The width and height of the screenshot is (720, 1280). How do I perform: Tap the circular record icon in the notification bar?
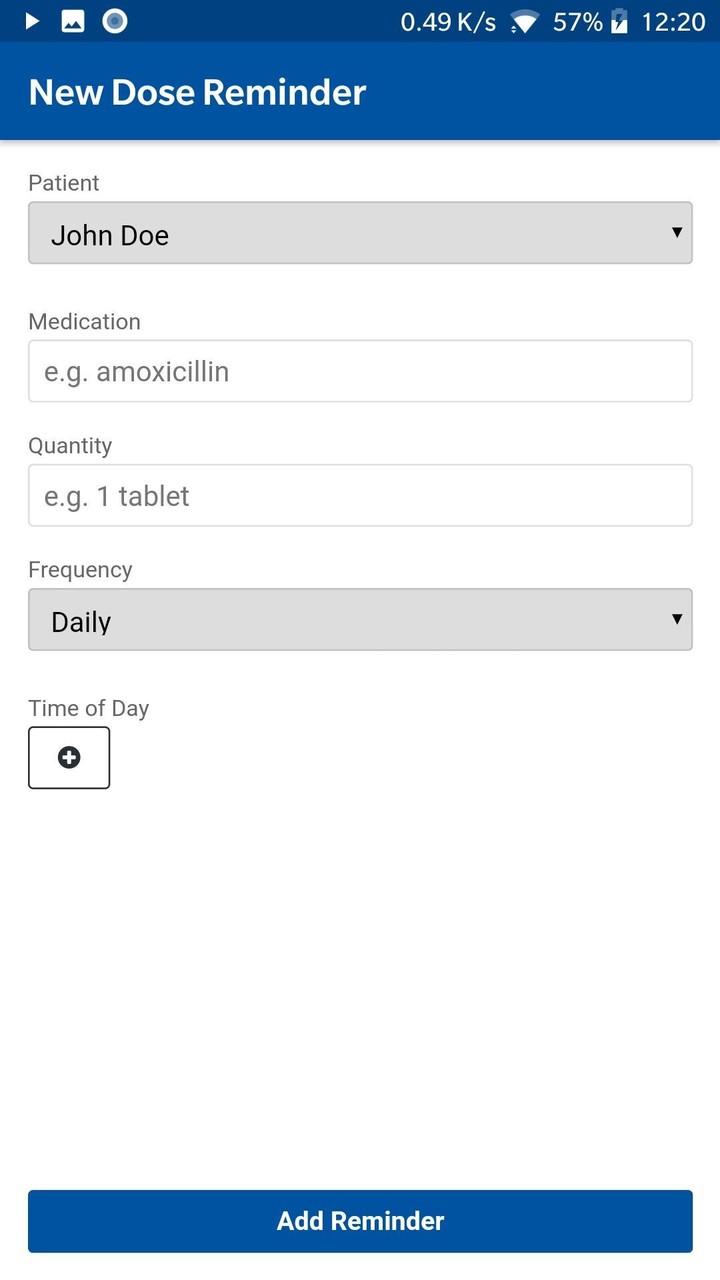pos(114,20)
